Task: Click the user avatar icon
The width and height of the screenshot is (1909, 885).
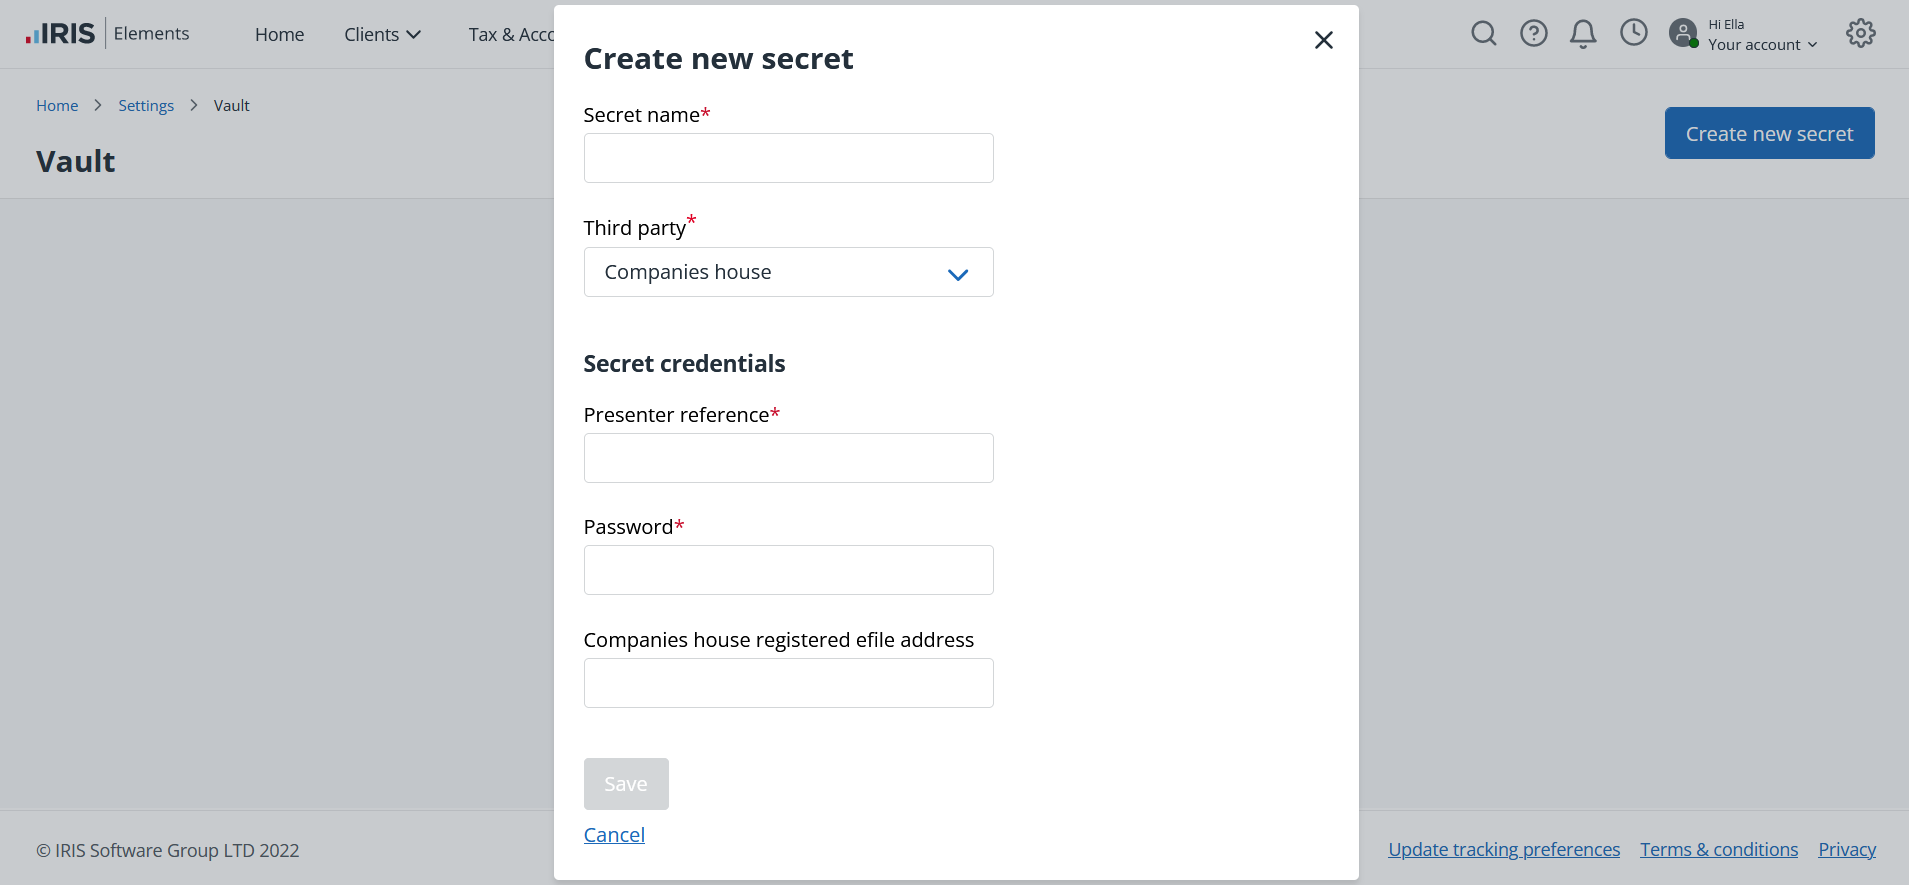Action: click(x=1683, y=34)
